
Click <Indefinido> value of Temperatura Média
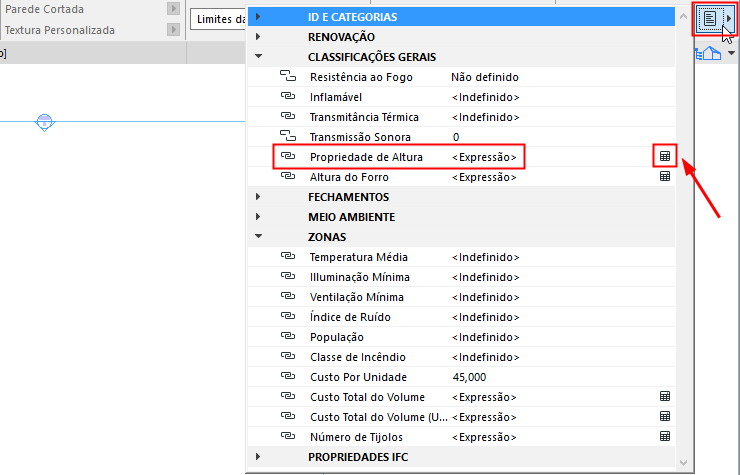[x=486, y=257]
